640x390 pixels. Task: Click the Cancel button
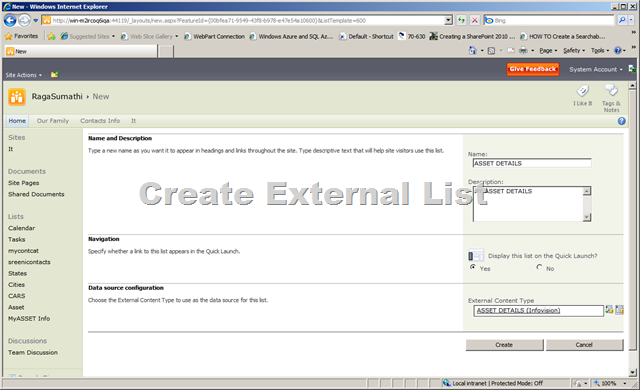coord(584,345)
